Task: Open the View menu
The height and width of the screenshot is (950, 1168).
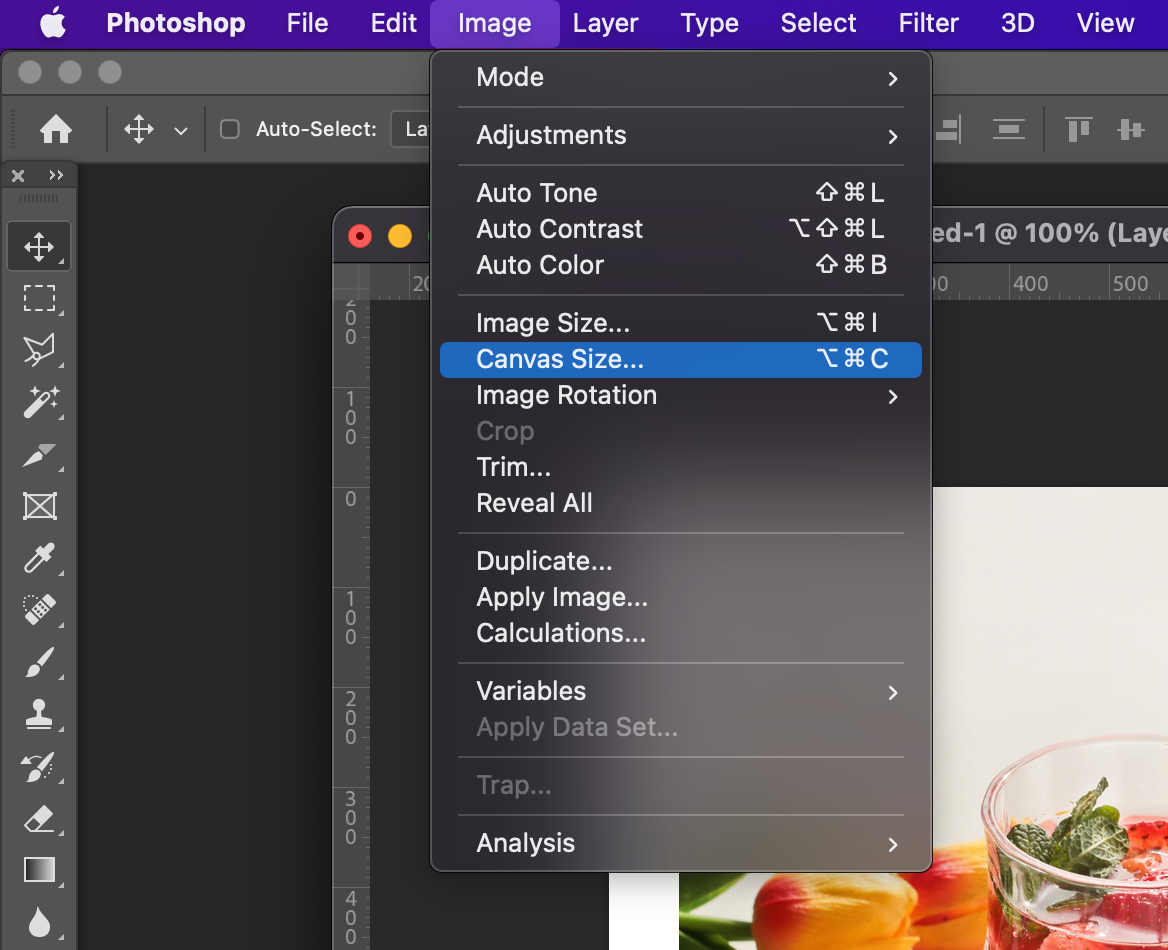Action: click(x=1105, y=23)
